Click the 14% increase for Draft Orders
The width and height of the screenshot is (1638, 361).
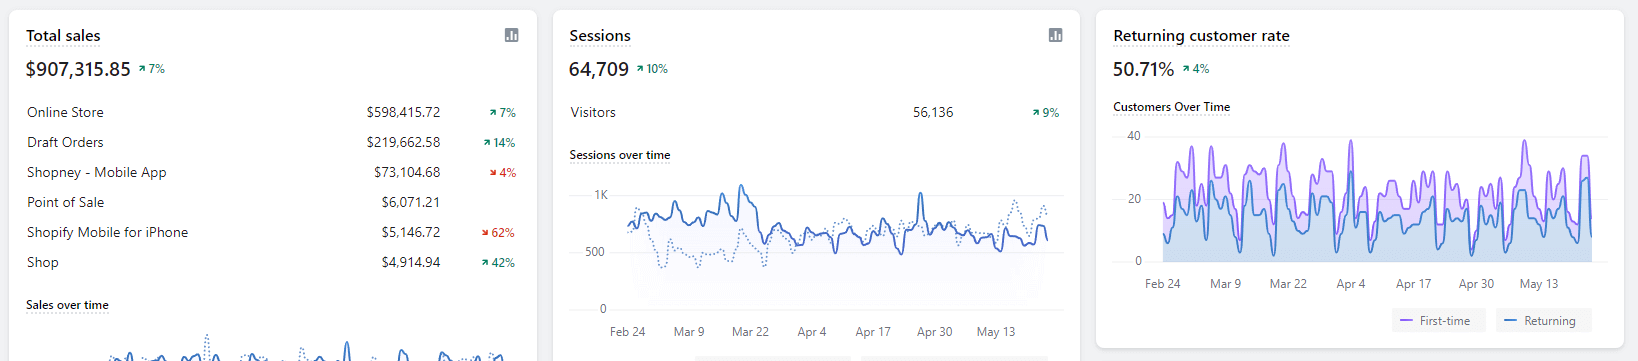(x=499, y=143)
